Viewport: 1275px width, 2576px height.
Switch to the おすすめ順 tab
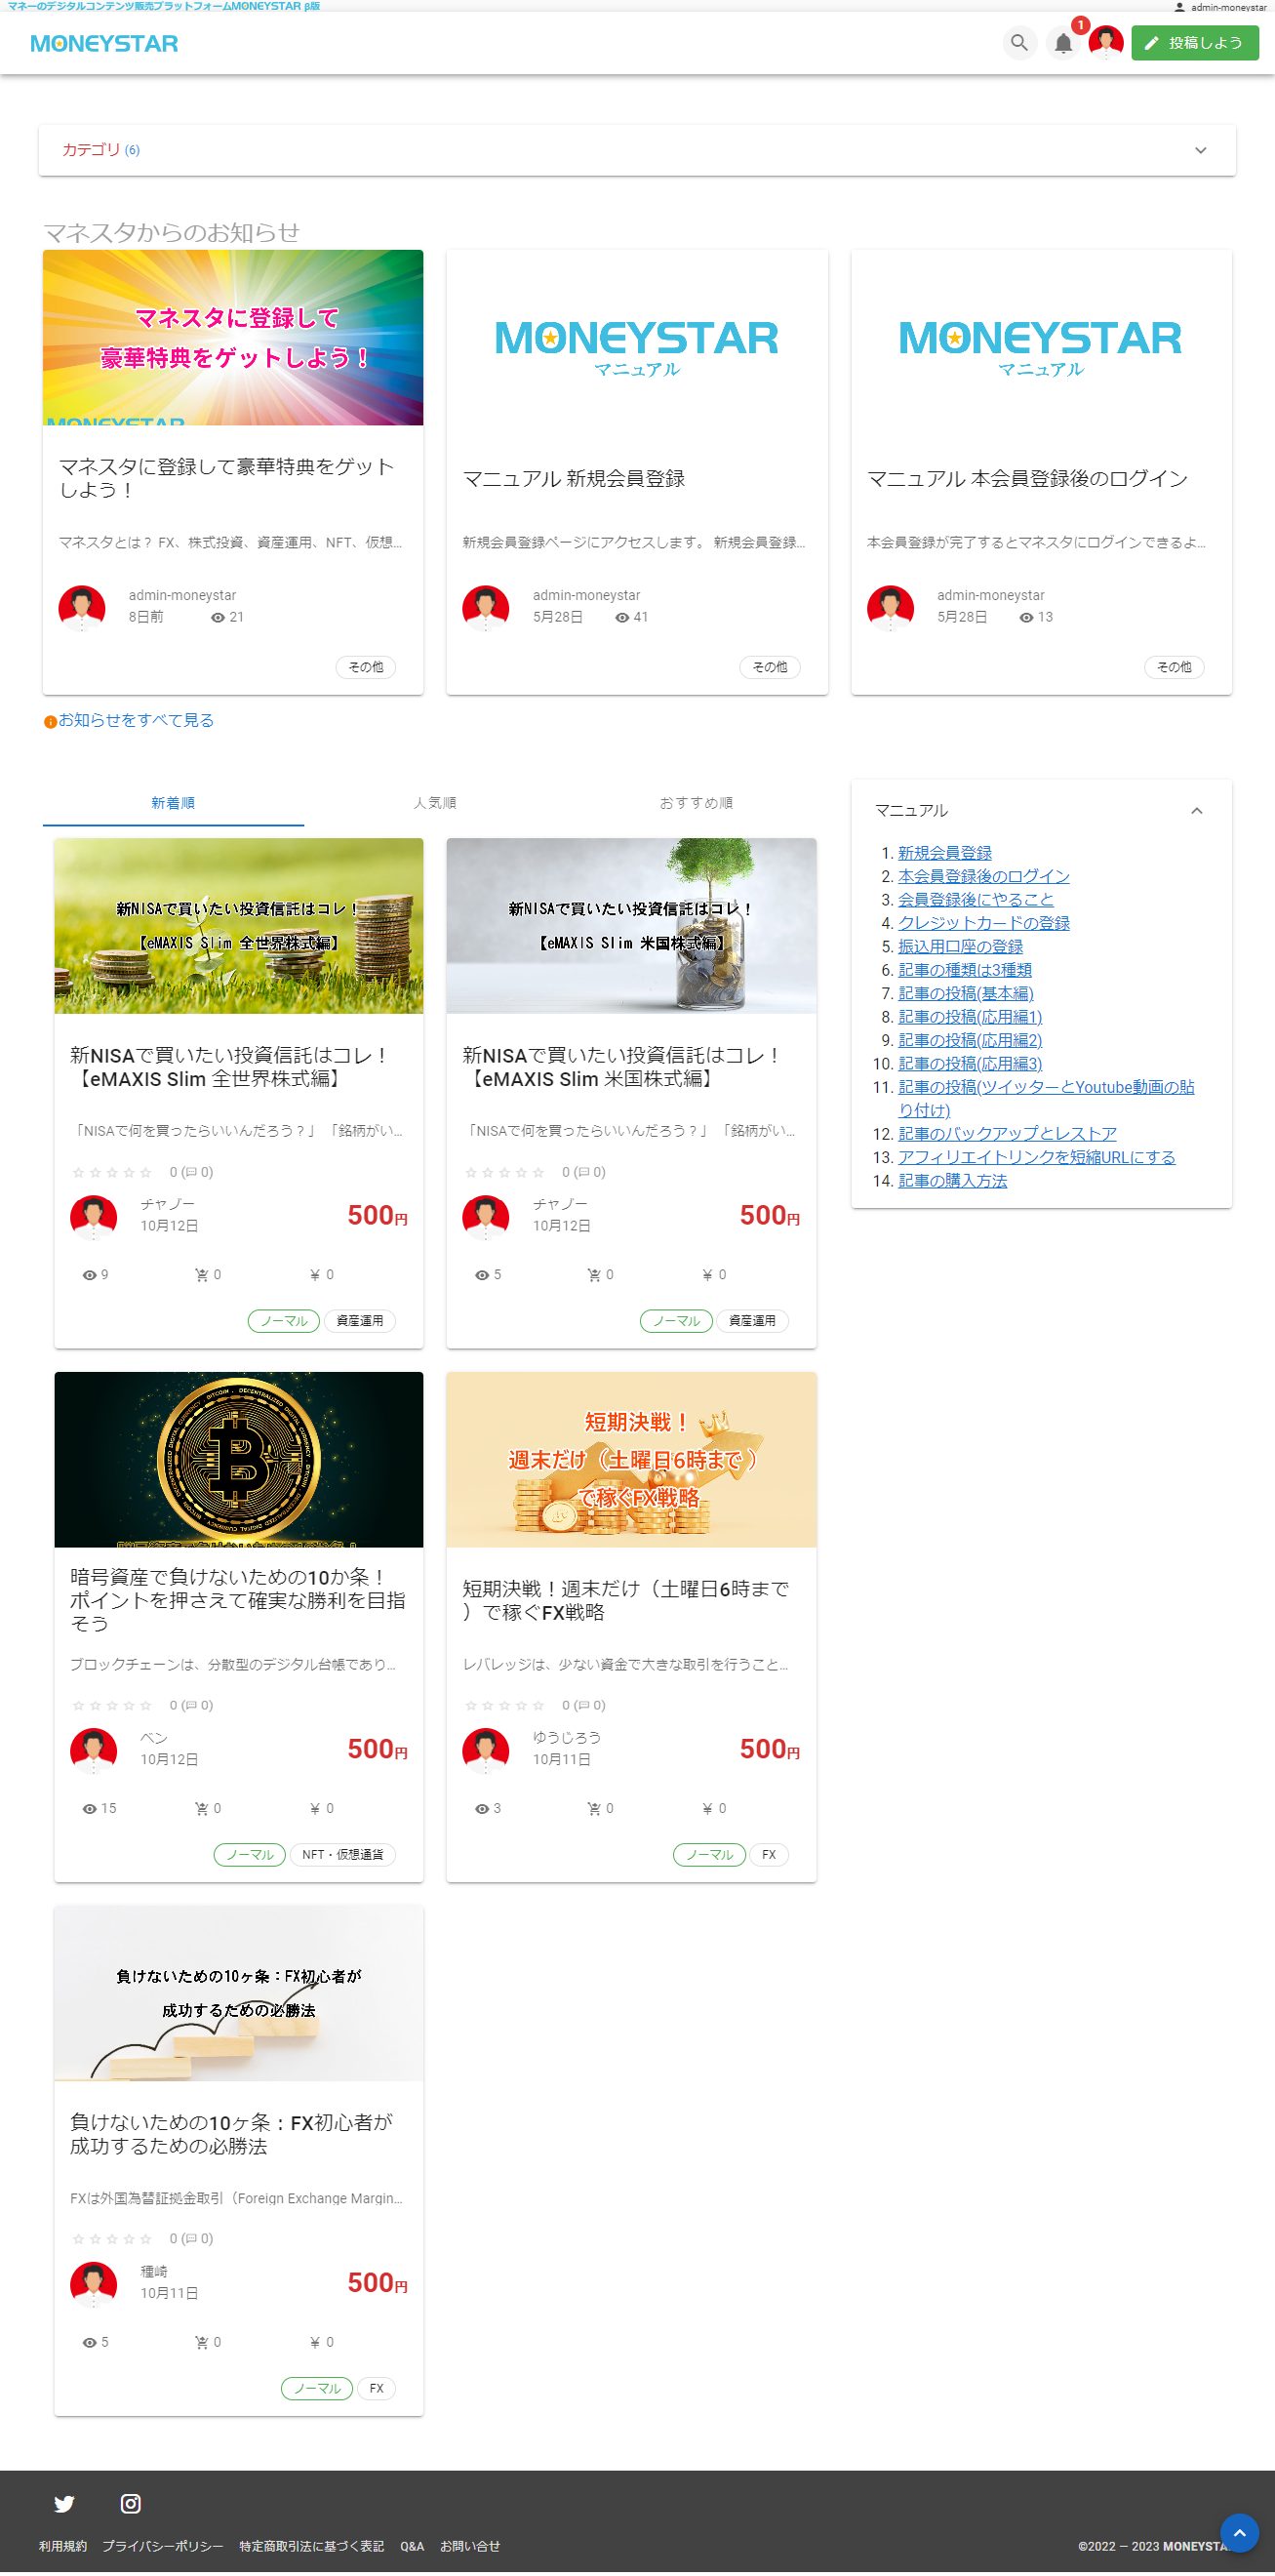[696, 803]
